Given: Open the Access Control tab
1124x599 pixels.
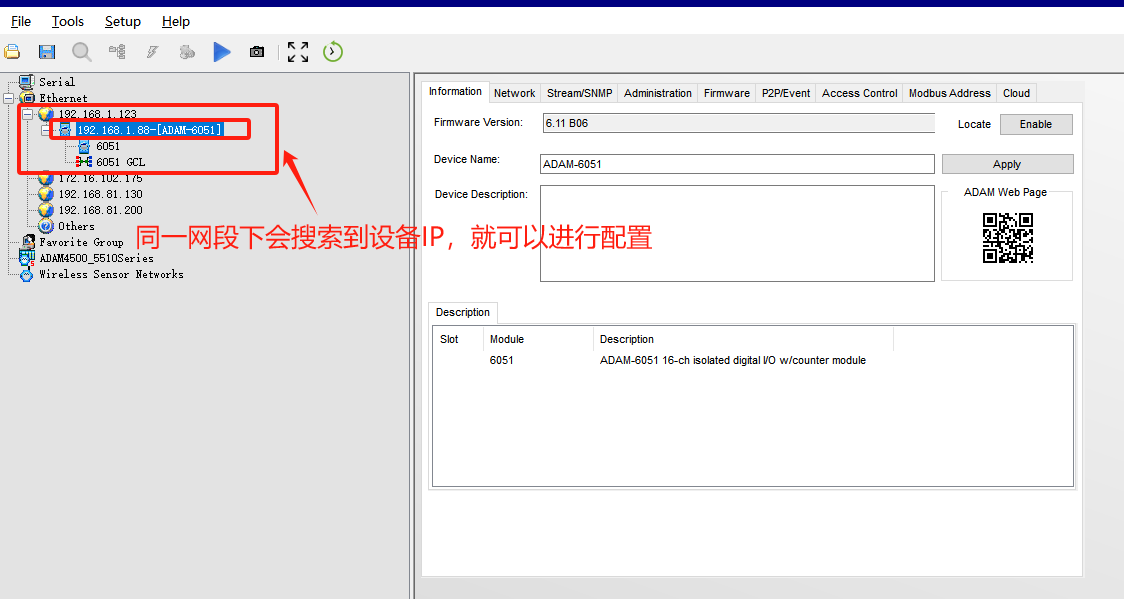Looking at the screenshot, I should pos(859,93).
